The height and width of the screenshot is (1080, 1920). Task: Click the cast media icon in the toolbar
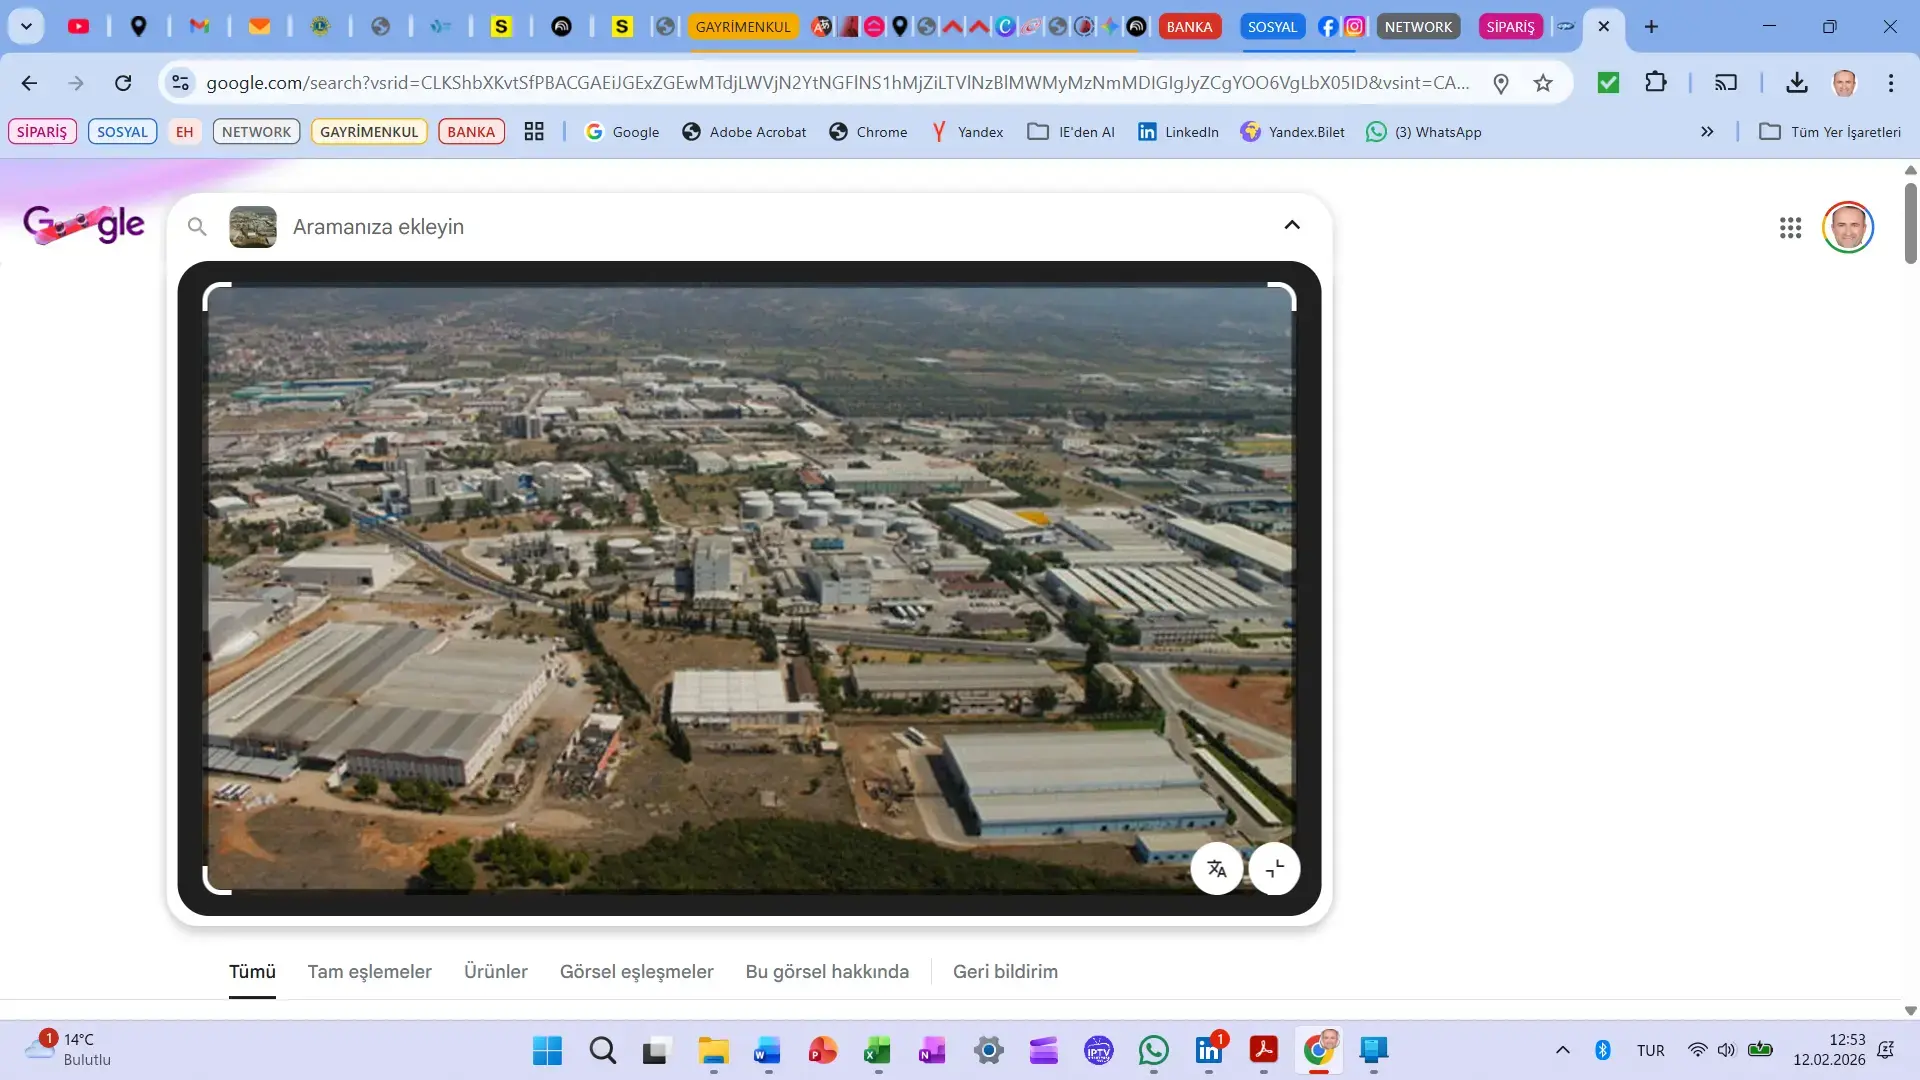click(1726, 83)
